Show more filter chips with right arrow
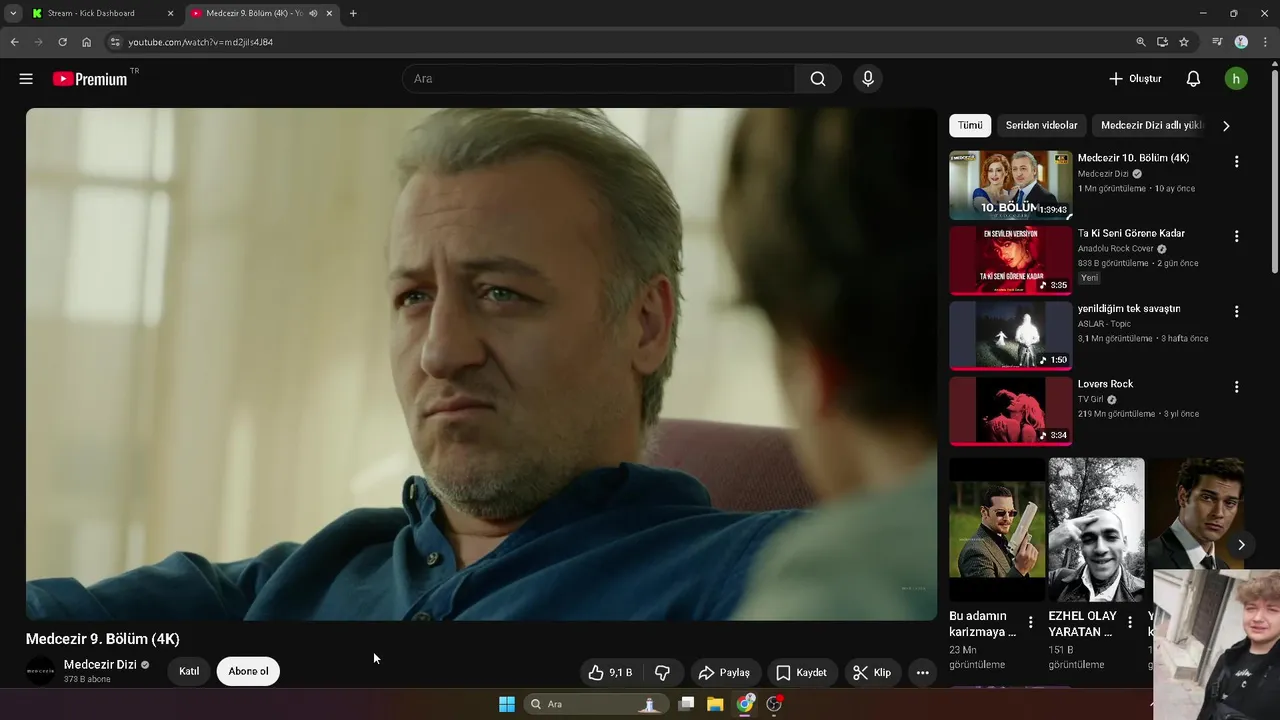1280x720 pixels. 1226,126
